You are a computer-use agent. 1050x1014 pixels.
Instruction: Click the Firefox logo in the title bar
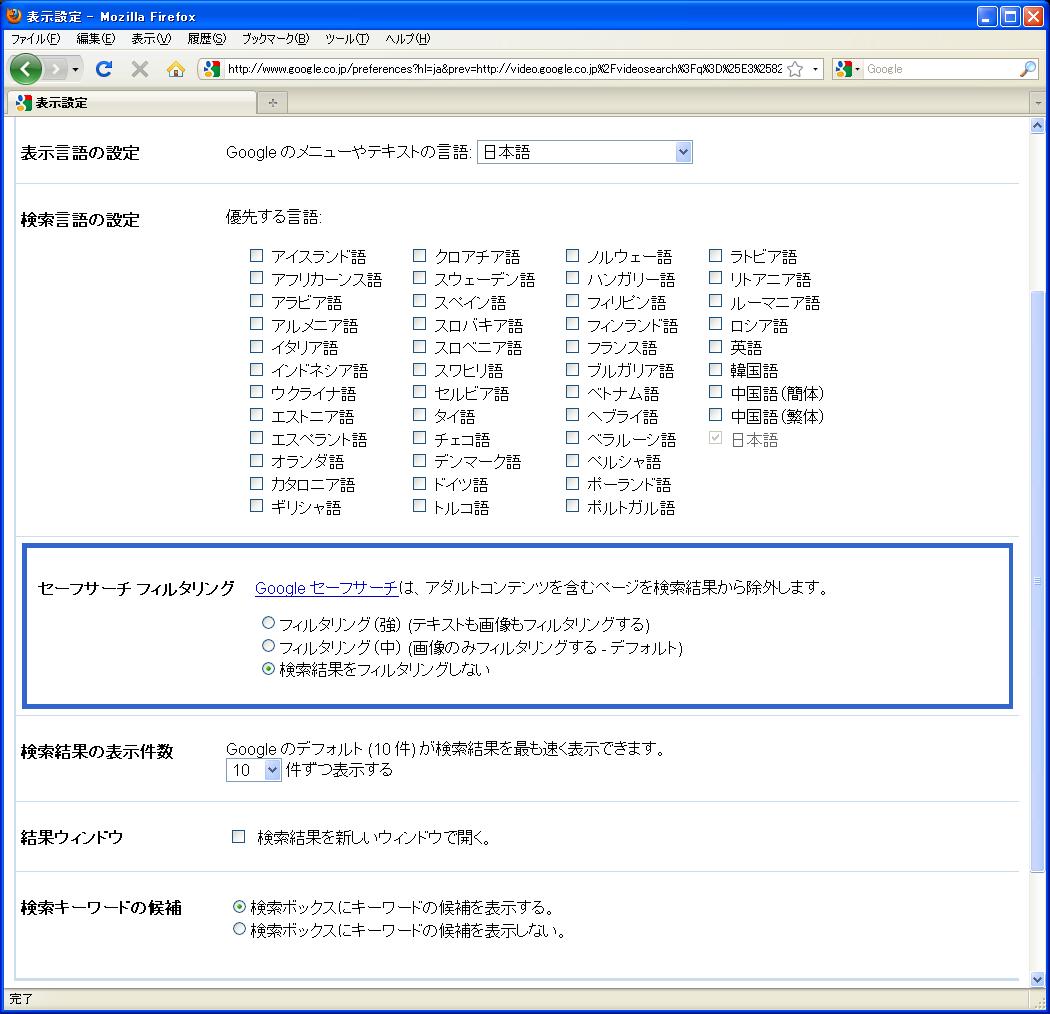pyautogui.click(x=13, y=15)
